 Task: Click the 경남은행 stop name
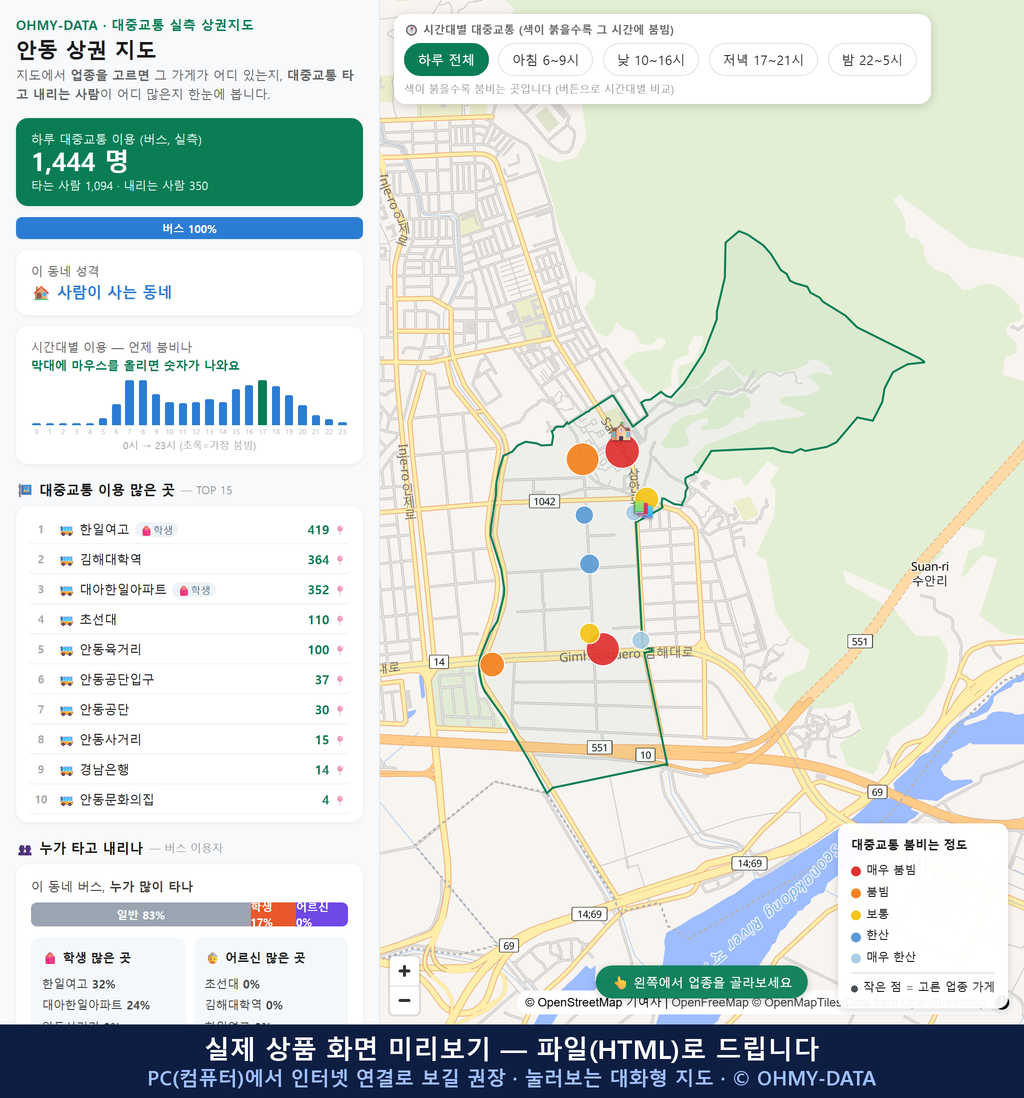point(104,770)
